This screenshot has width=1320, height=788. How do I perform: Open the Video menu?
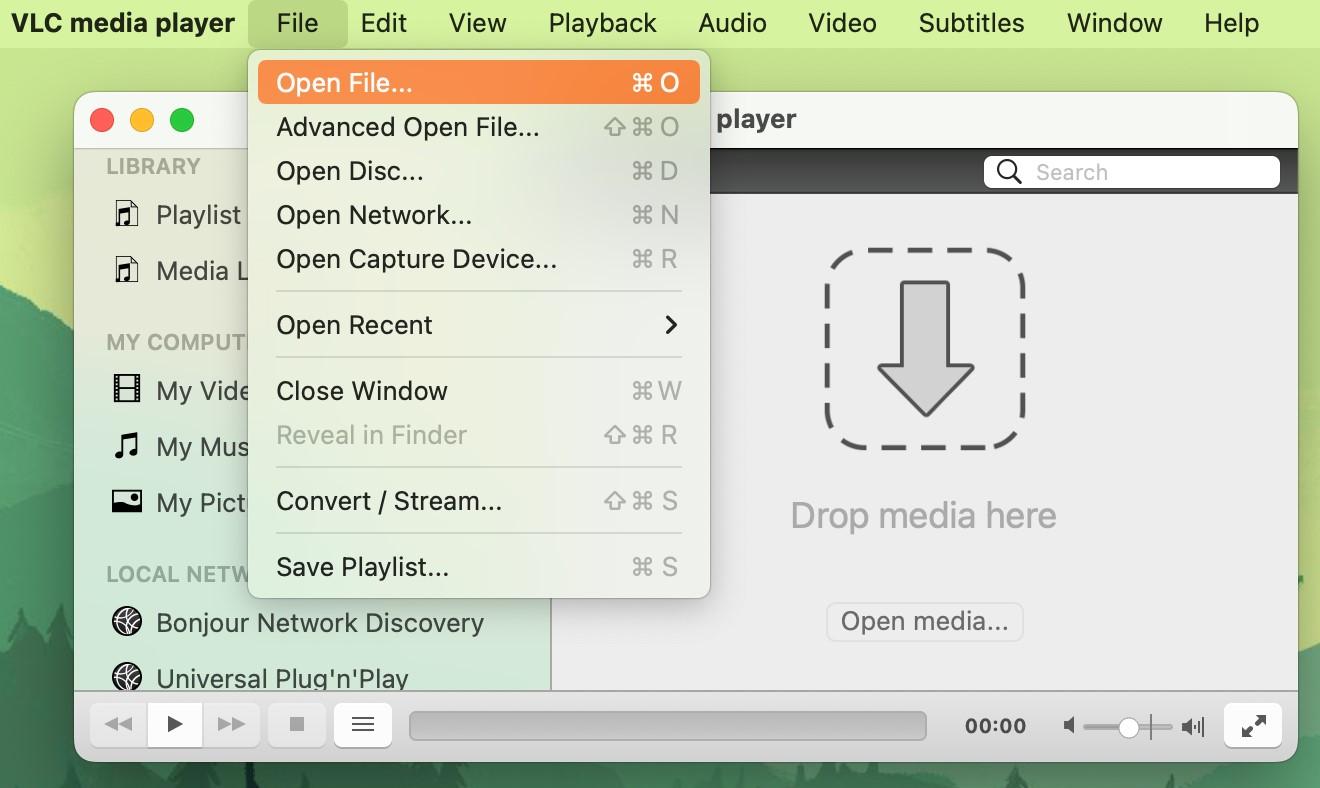[x=842, y=23]
